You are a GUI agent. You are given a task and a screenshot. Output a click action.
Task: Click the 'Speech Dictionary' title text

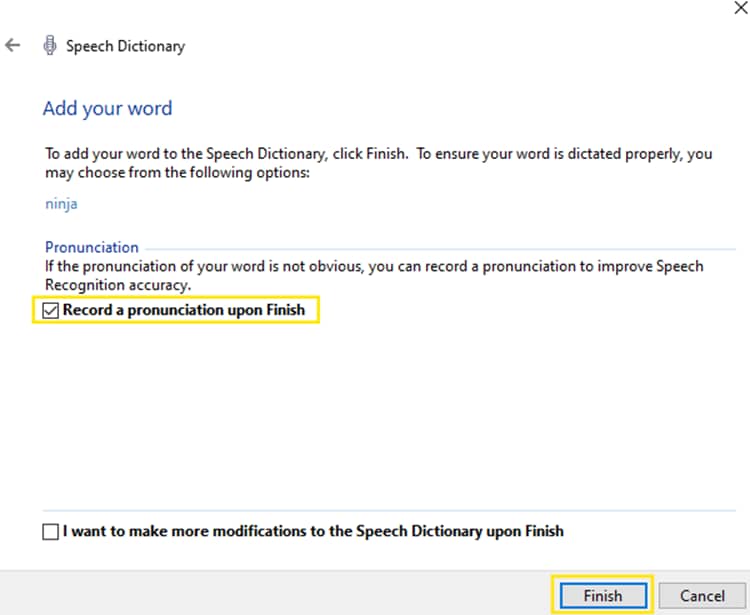[125, 46]
